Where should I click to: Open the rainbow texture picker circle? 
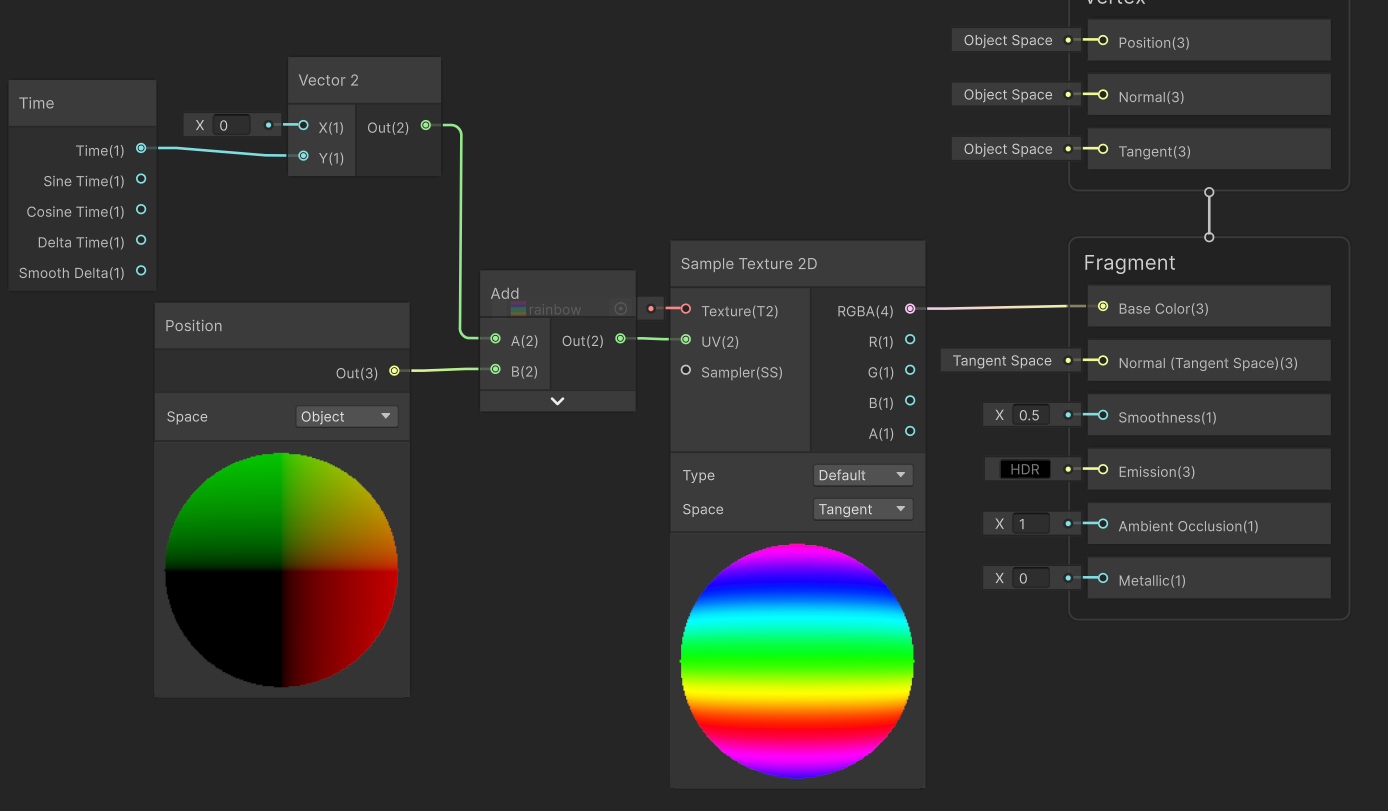pos(620,309)
